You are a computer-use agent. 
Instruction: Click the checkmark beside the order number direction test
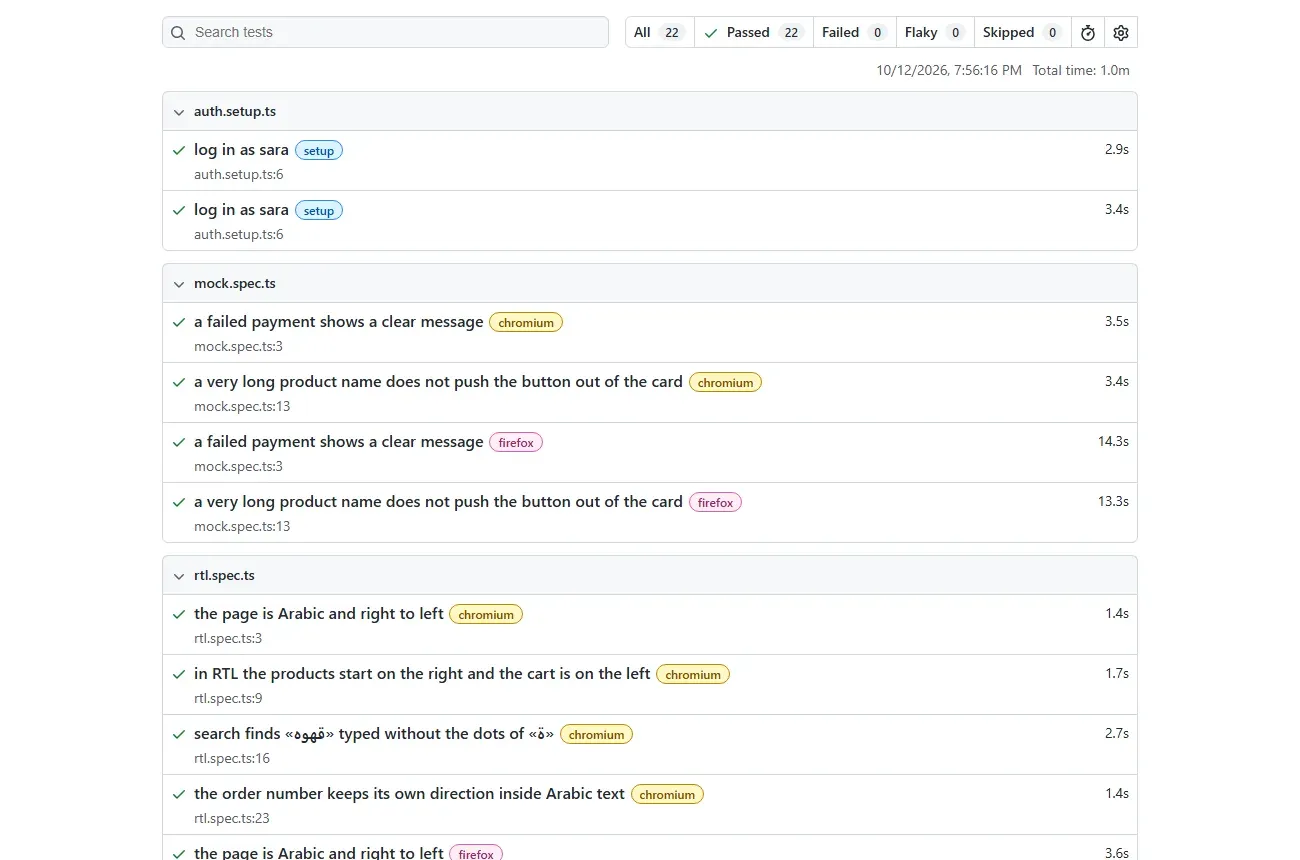point(179,794)
